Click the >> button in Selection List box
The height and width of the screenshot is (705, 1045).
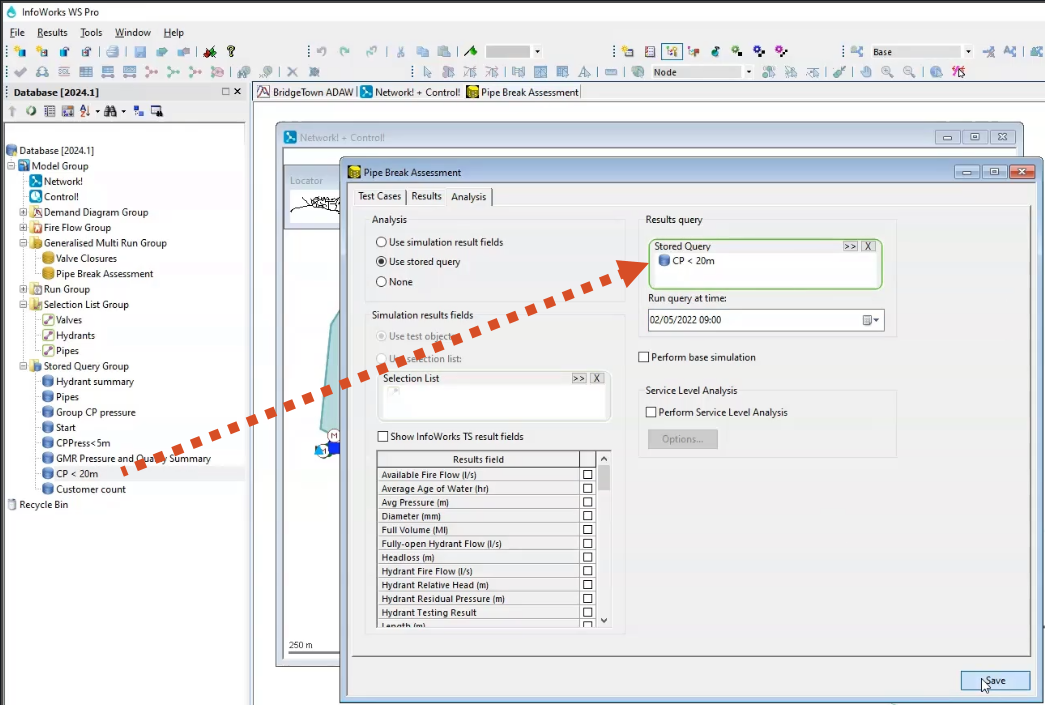click(578, 378)
